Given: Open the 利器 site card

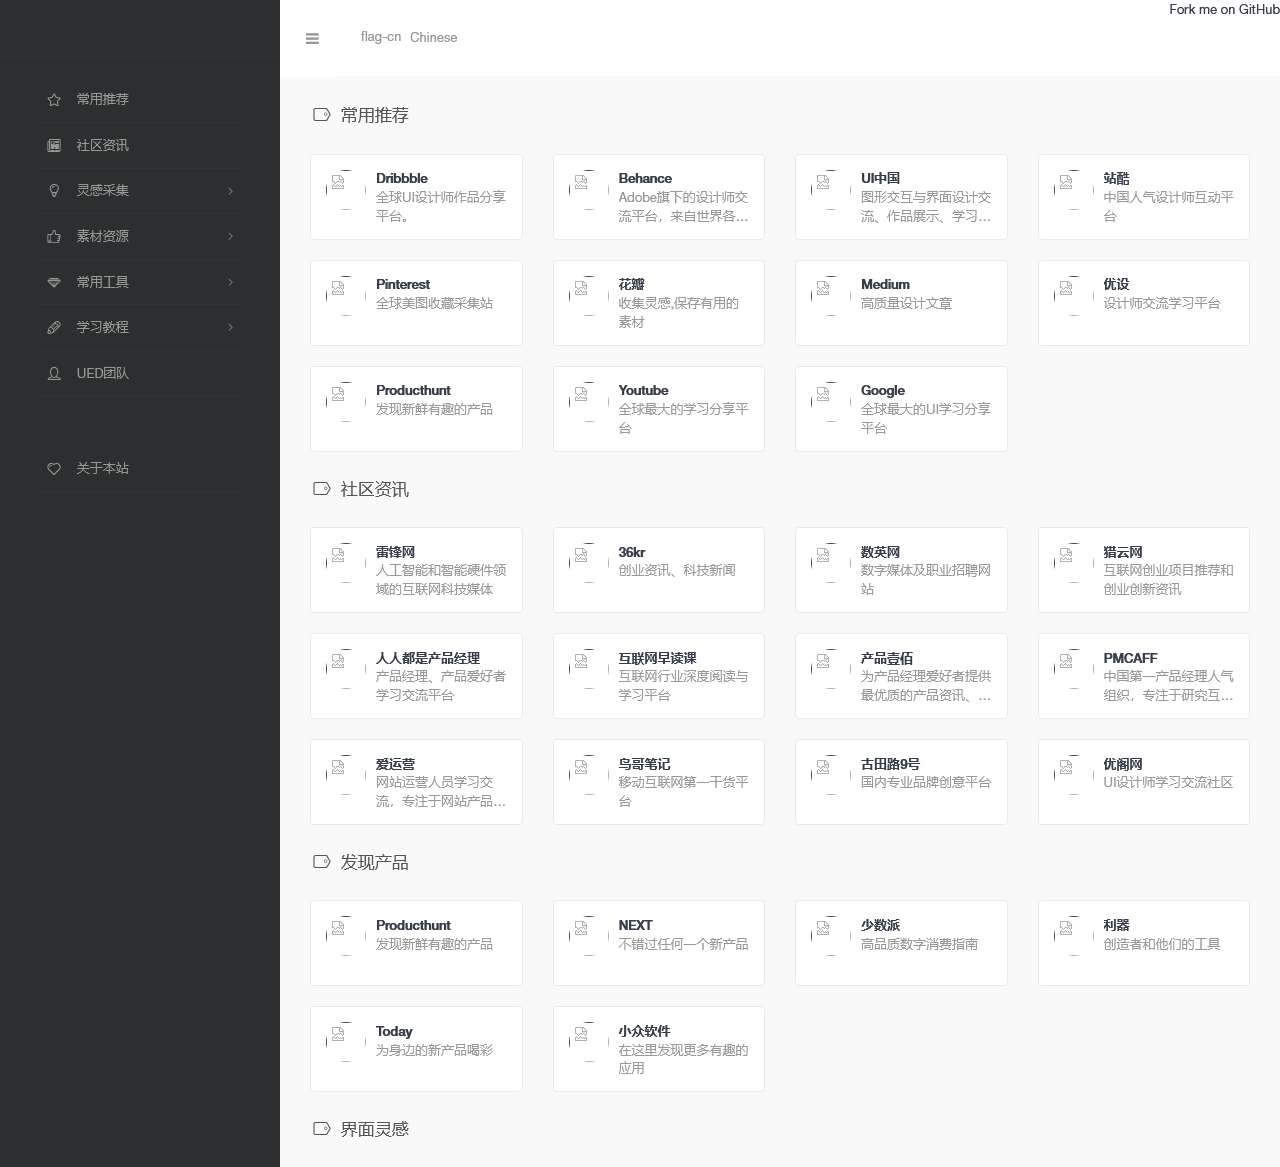Looking at the screenshot, I should click(x=1144, y=943).
